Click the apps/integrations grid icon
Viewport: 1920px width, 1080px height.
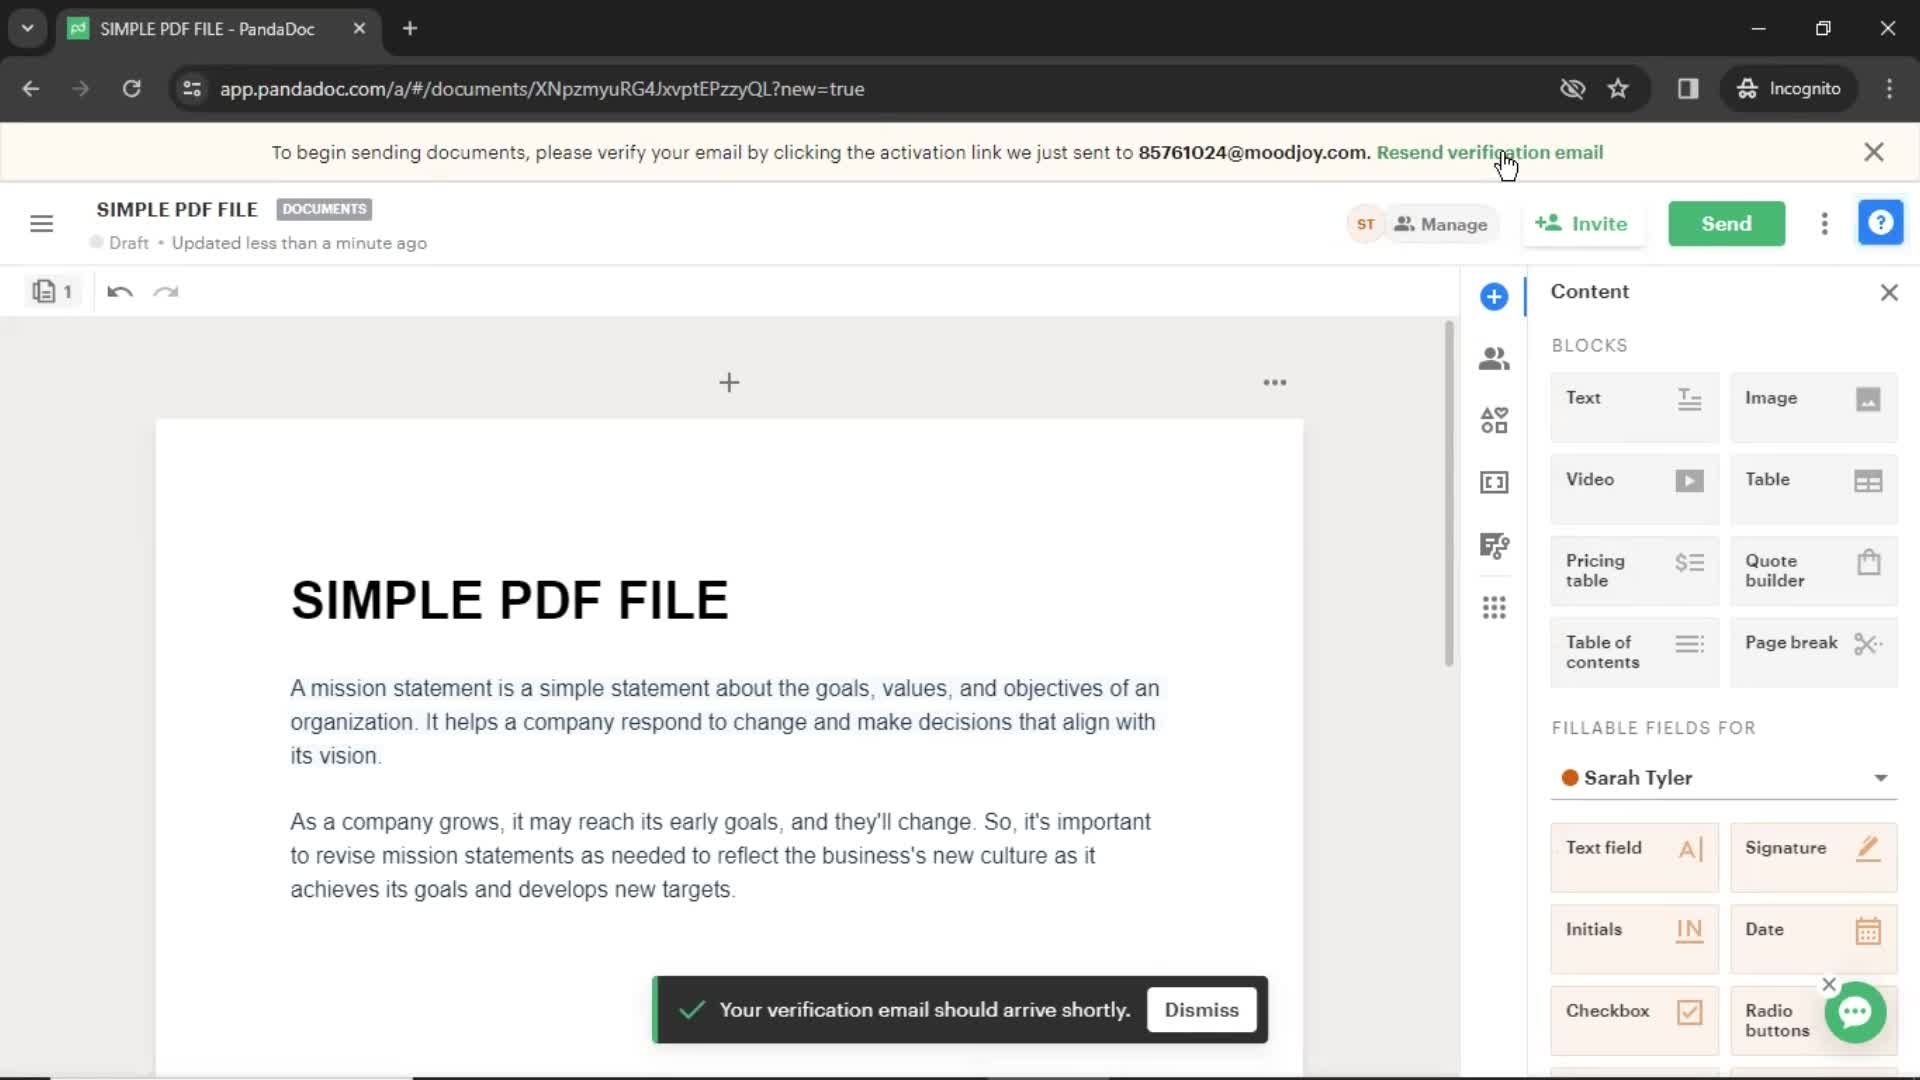1494,607
